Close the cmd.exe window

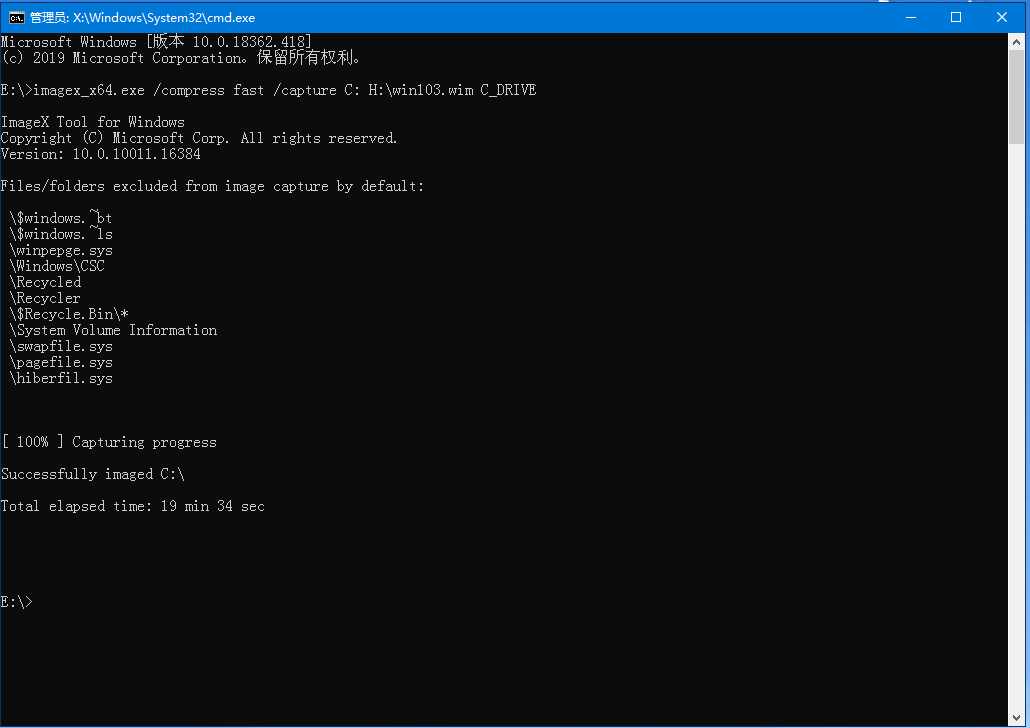(x=1002, y=17)
